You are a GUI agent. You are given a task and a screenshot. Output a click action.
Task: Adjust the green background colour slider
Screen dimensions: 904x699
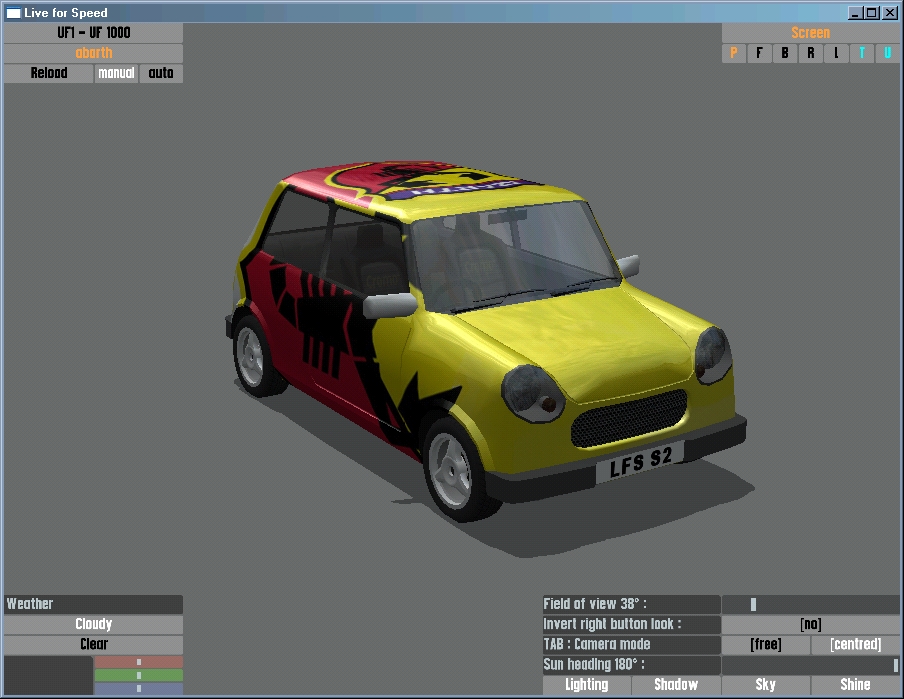(138, 675)
